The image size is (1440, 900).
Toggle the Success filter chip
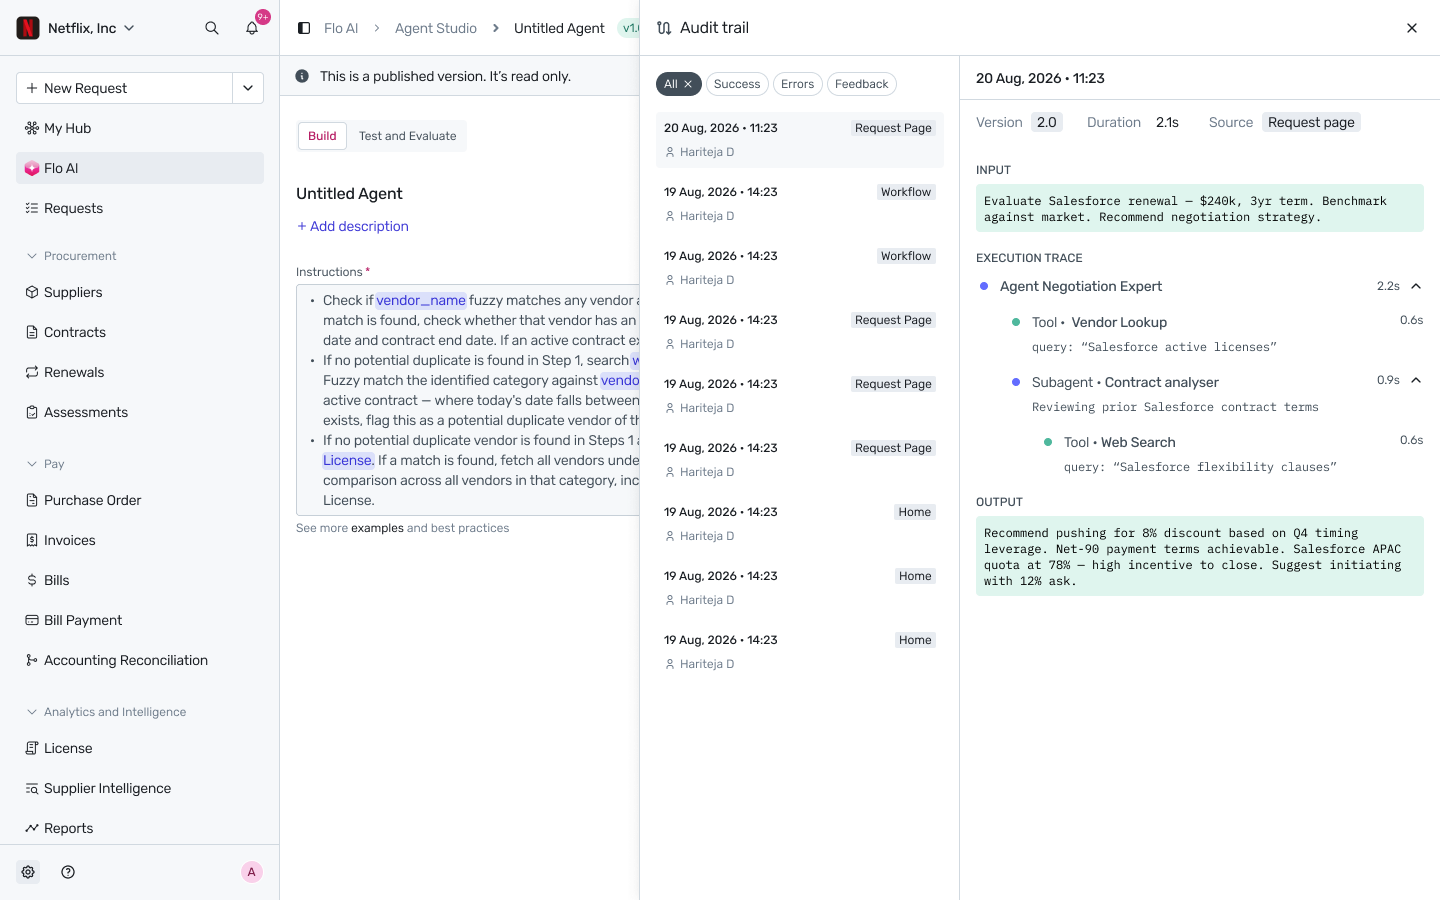coord(737,84)
